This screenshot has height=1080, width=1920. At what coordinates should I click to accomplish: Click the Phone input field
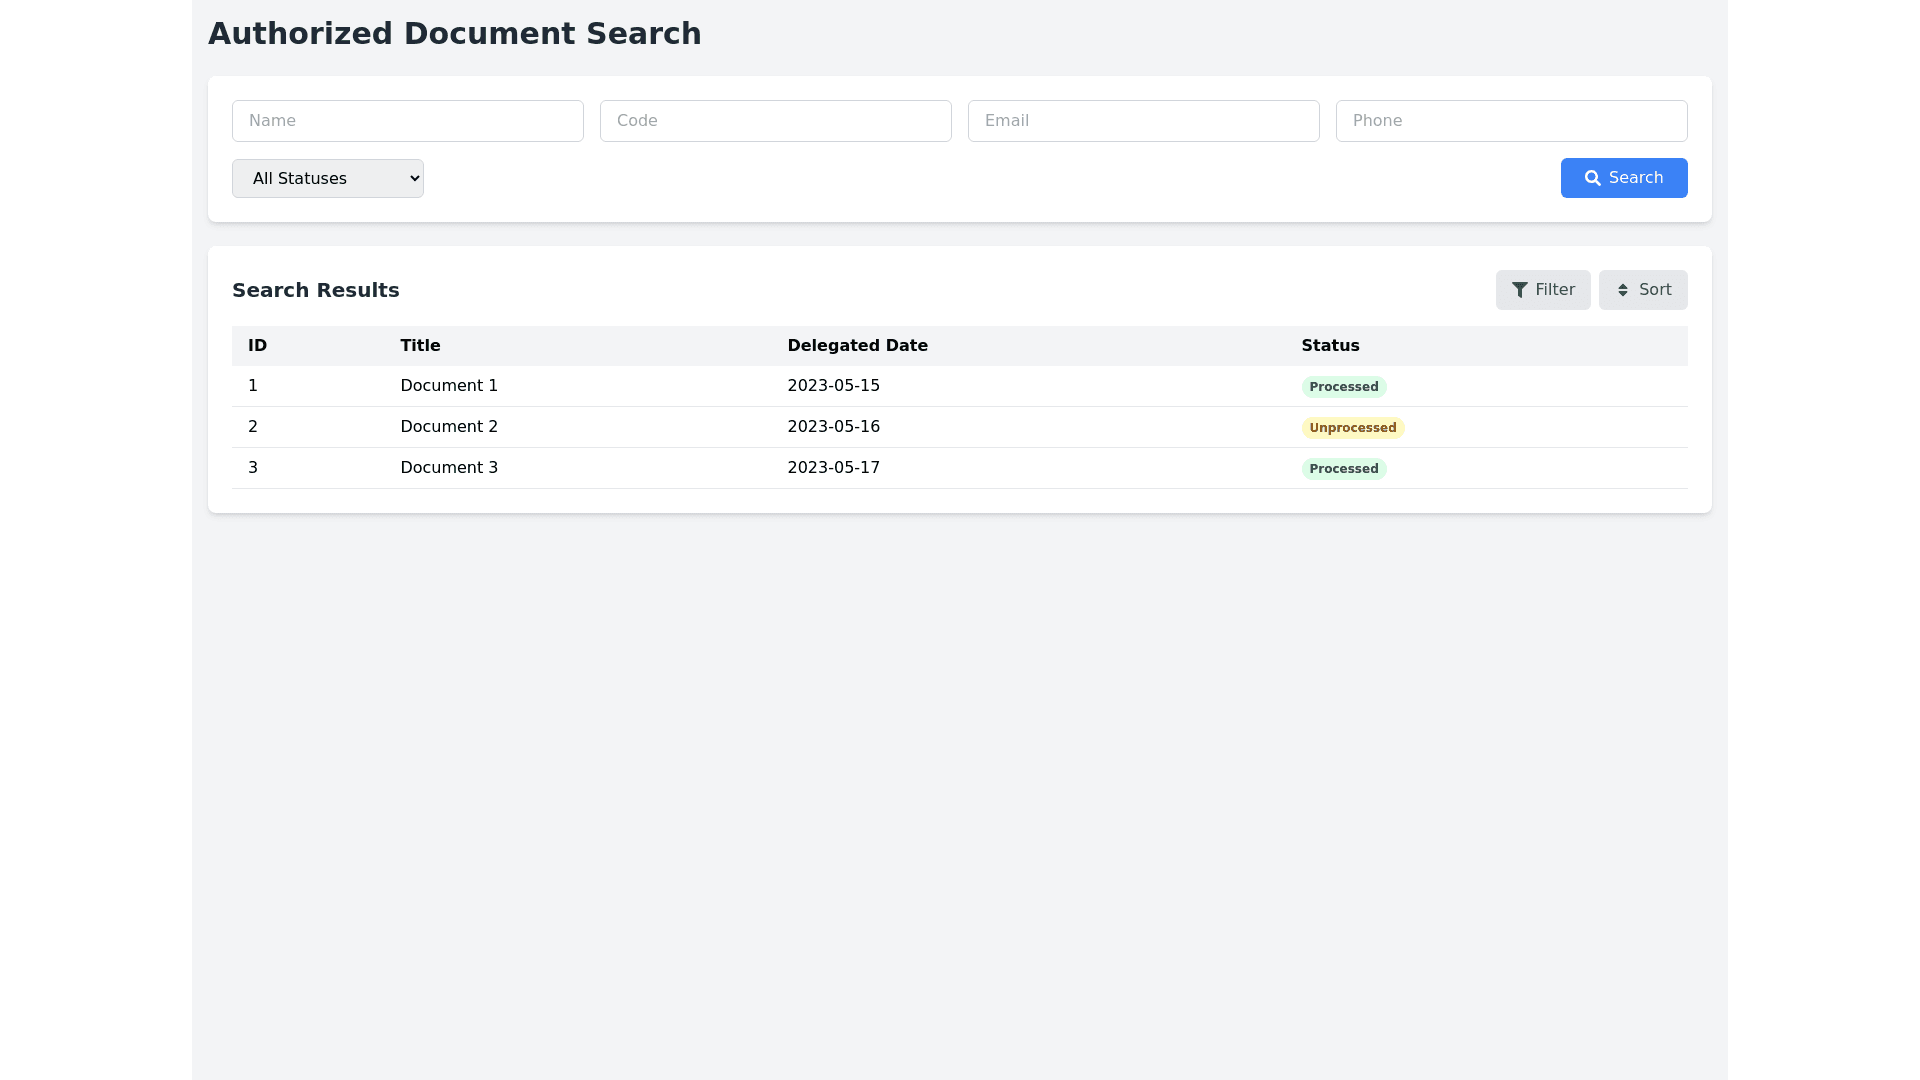point(1511,120)
